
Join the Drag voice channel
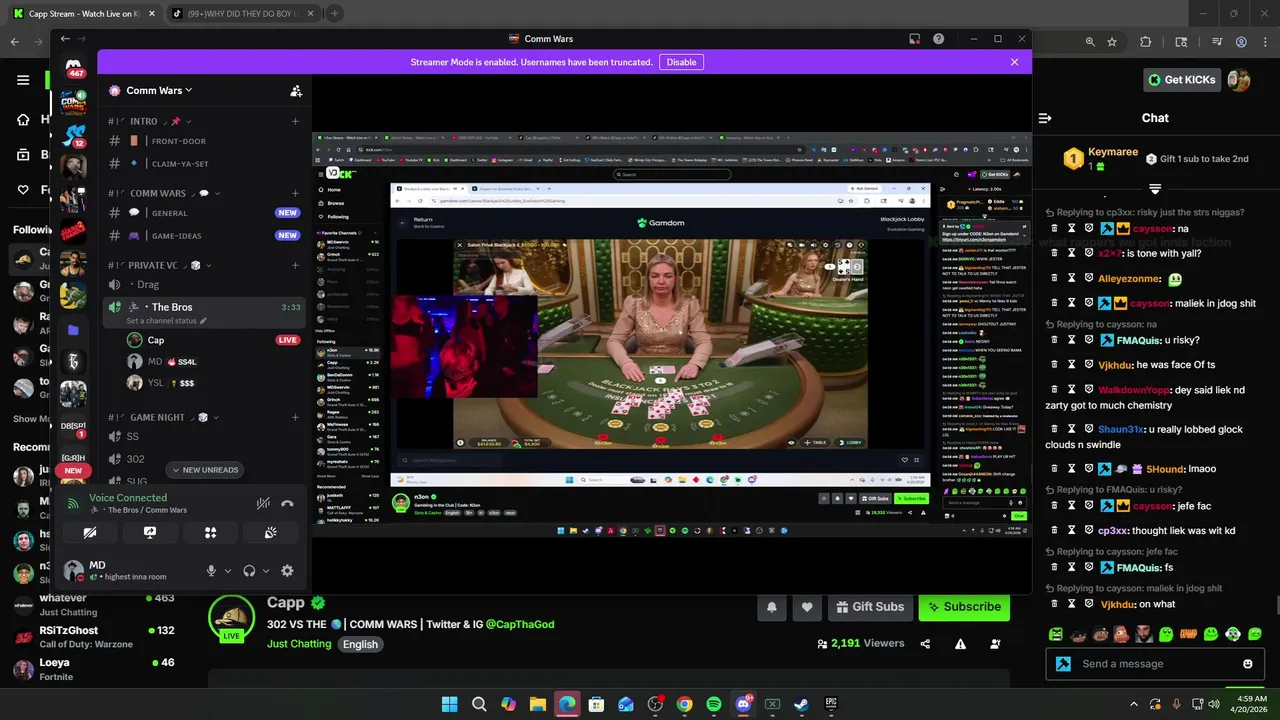(204, 284)
